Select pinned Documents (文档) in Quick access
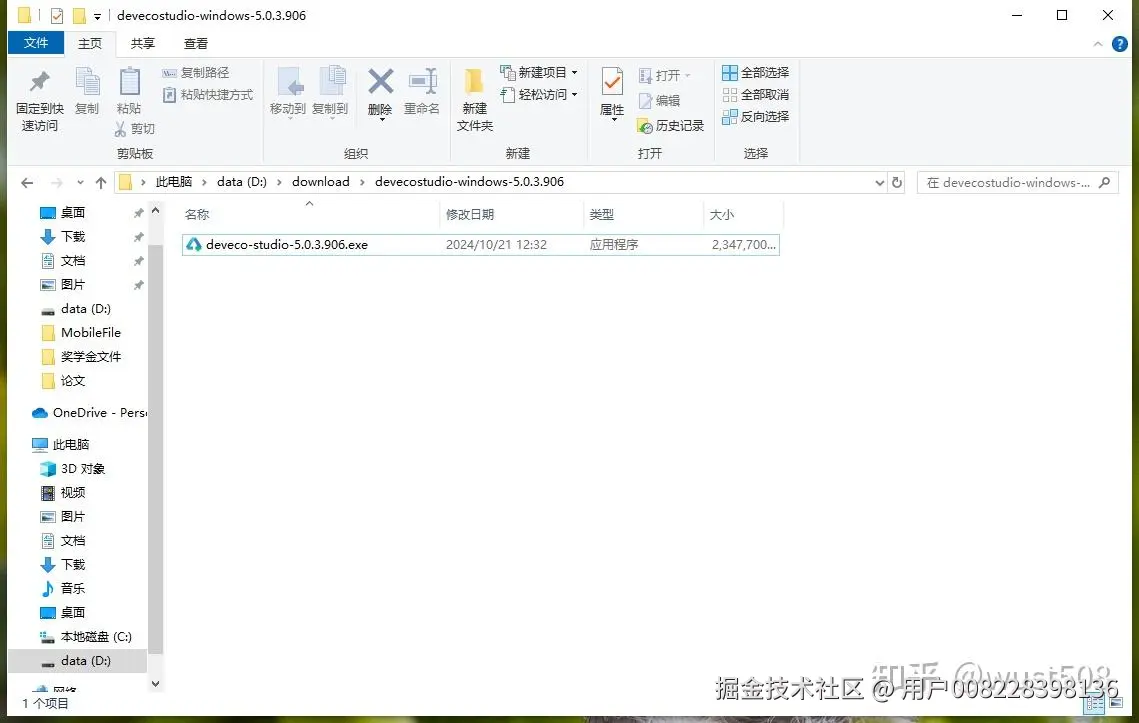Viewport: 1139px width, 723px height. click(x=73, y=260)
